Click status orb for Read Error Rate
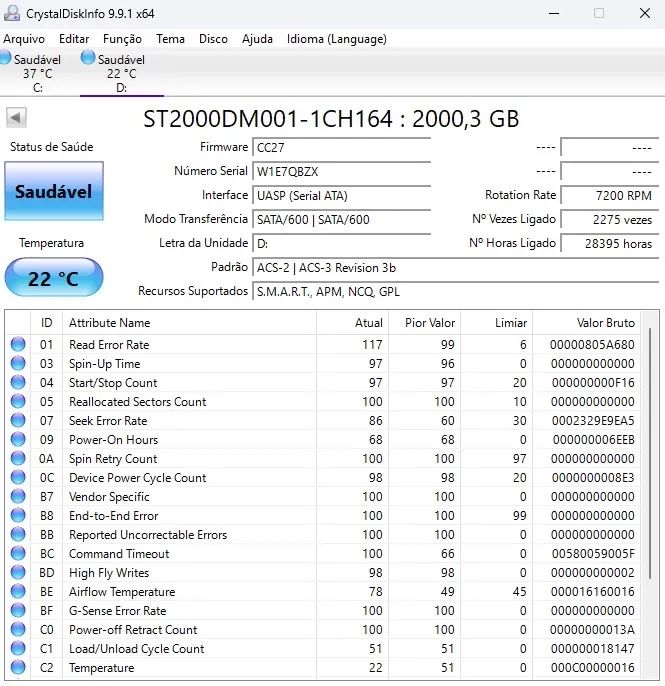This screenshot has height=686, width=665. click(18, 344)
